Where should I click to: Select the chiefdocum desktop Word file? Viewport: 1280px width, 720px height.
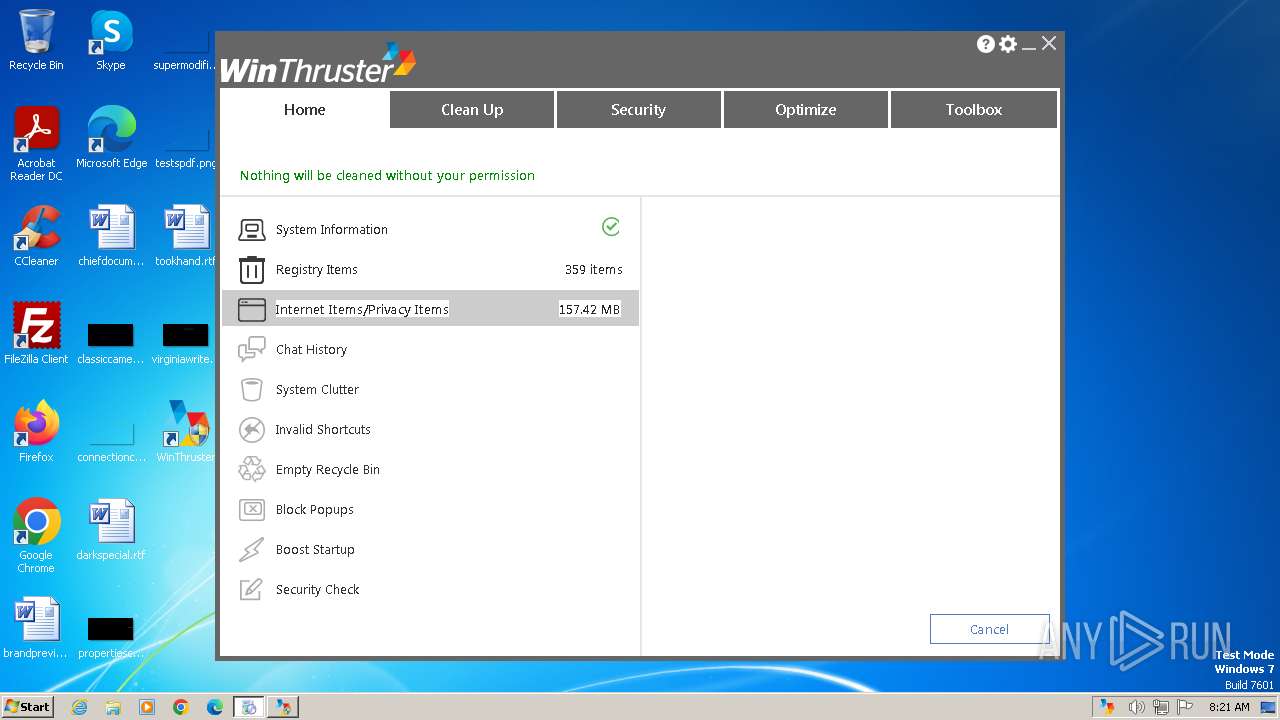coord(111,236)
